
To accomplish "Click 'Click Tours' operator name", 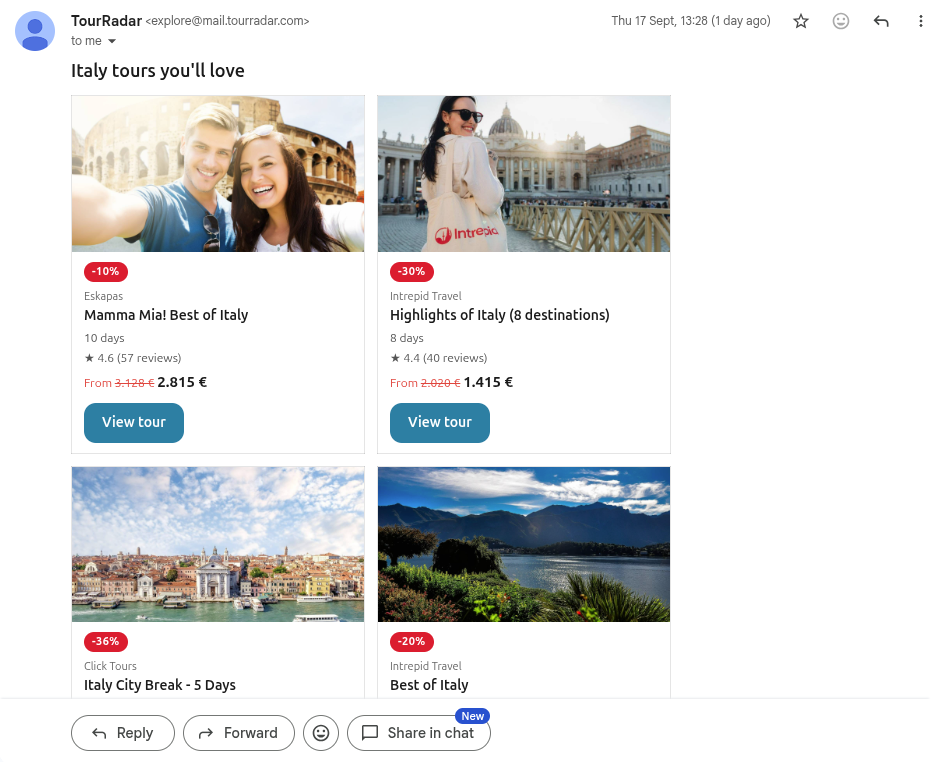I will (x=111, y=666).
